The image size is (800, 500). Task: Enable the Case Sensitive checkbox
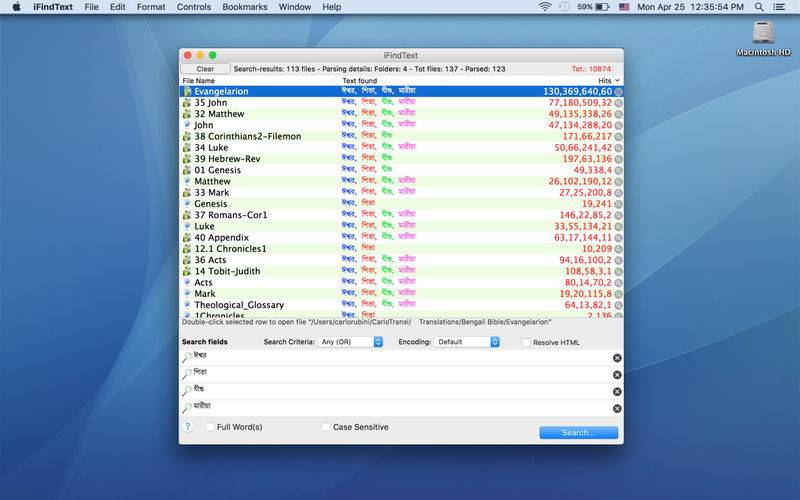click(327, 427)
